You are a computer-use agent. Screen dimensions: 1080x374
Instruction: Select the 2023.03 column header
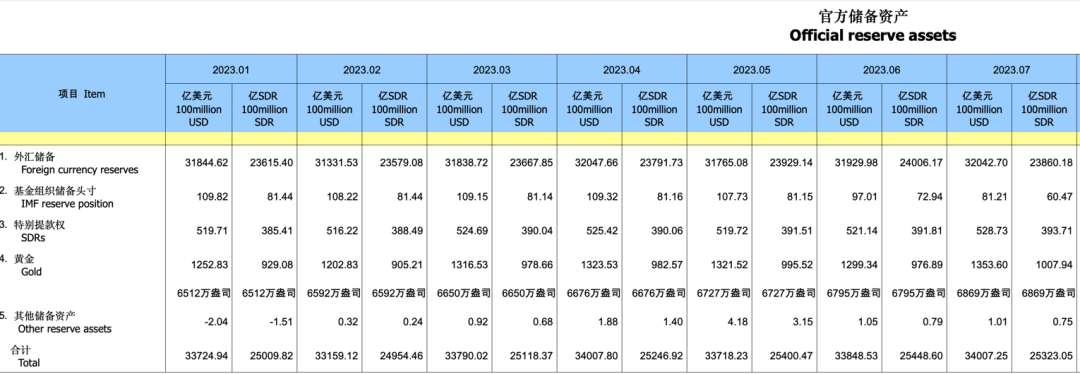(492, 70)
